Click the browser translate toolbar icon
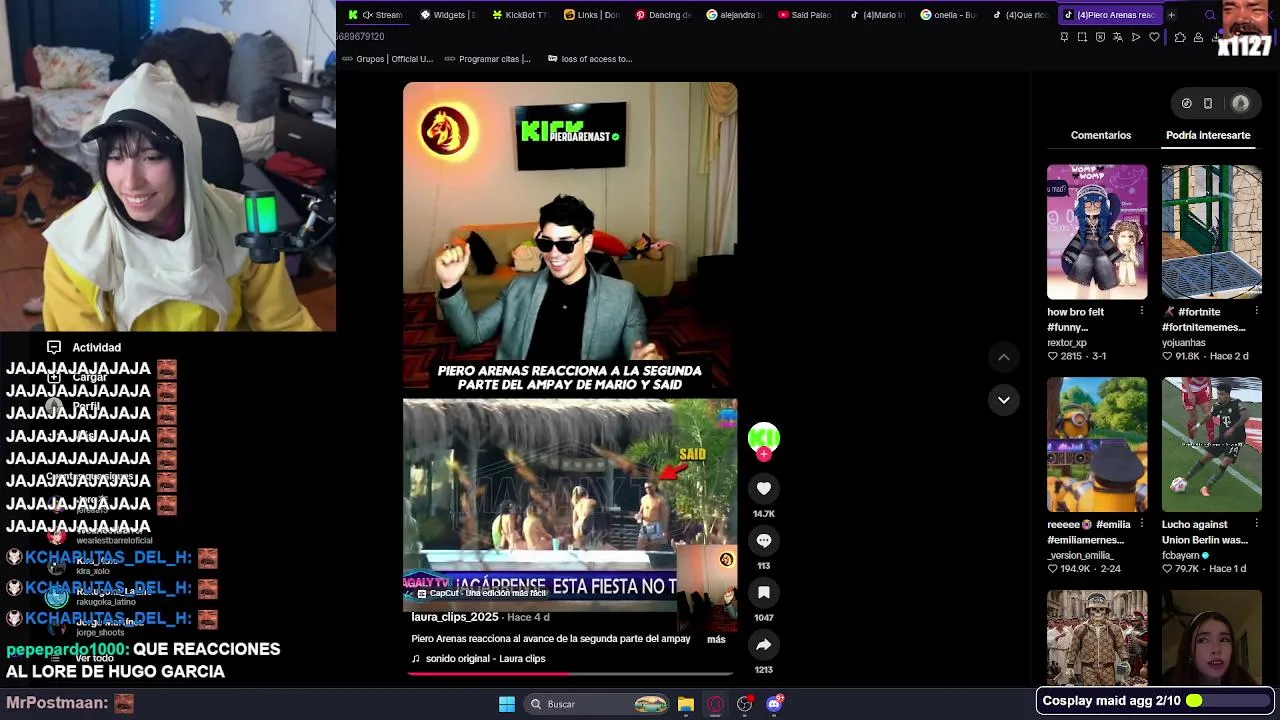Viewport: 1280px width, 720px height. pyautogui.click(x=1118, y=37)
